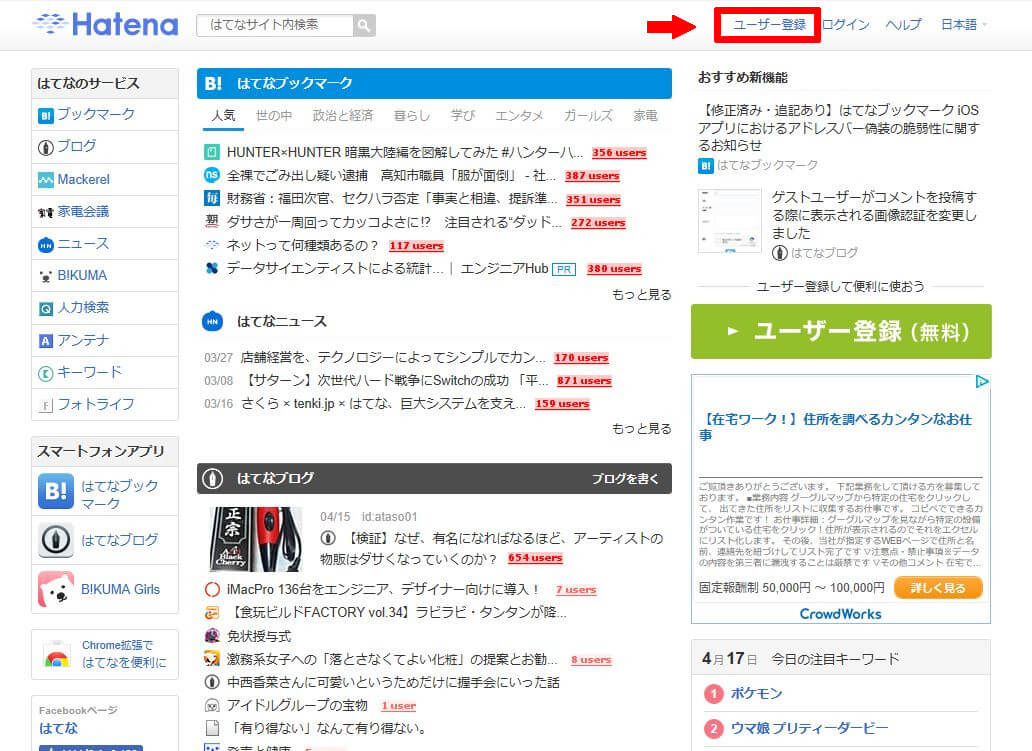The height and width of the screenshot is (751, 1032).
Task: Open the Facebook はてな page link
Action: [59, 728]
